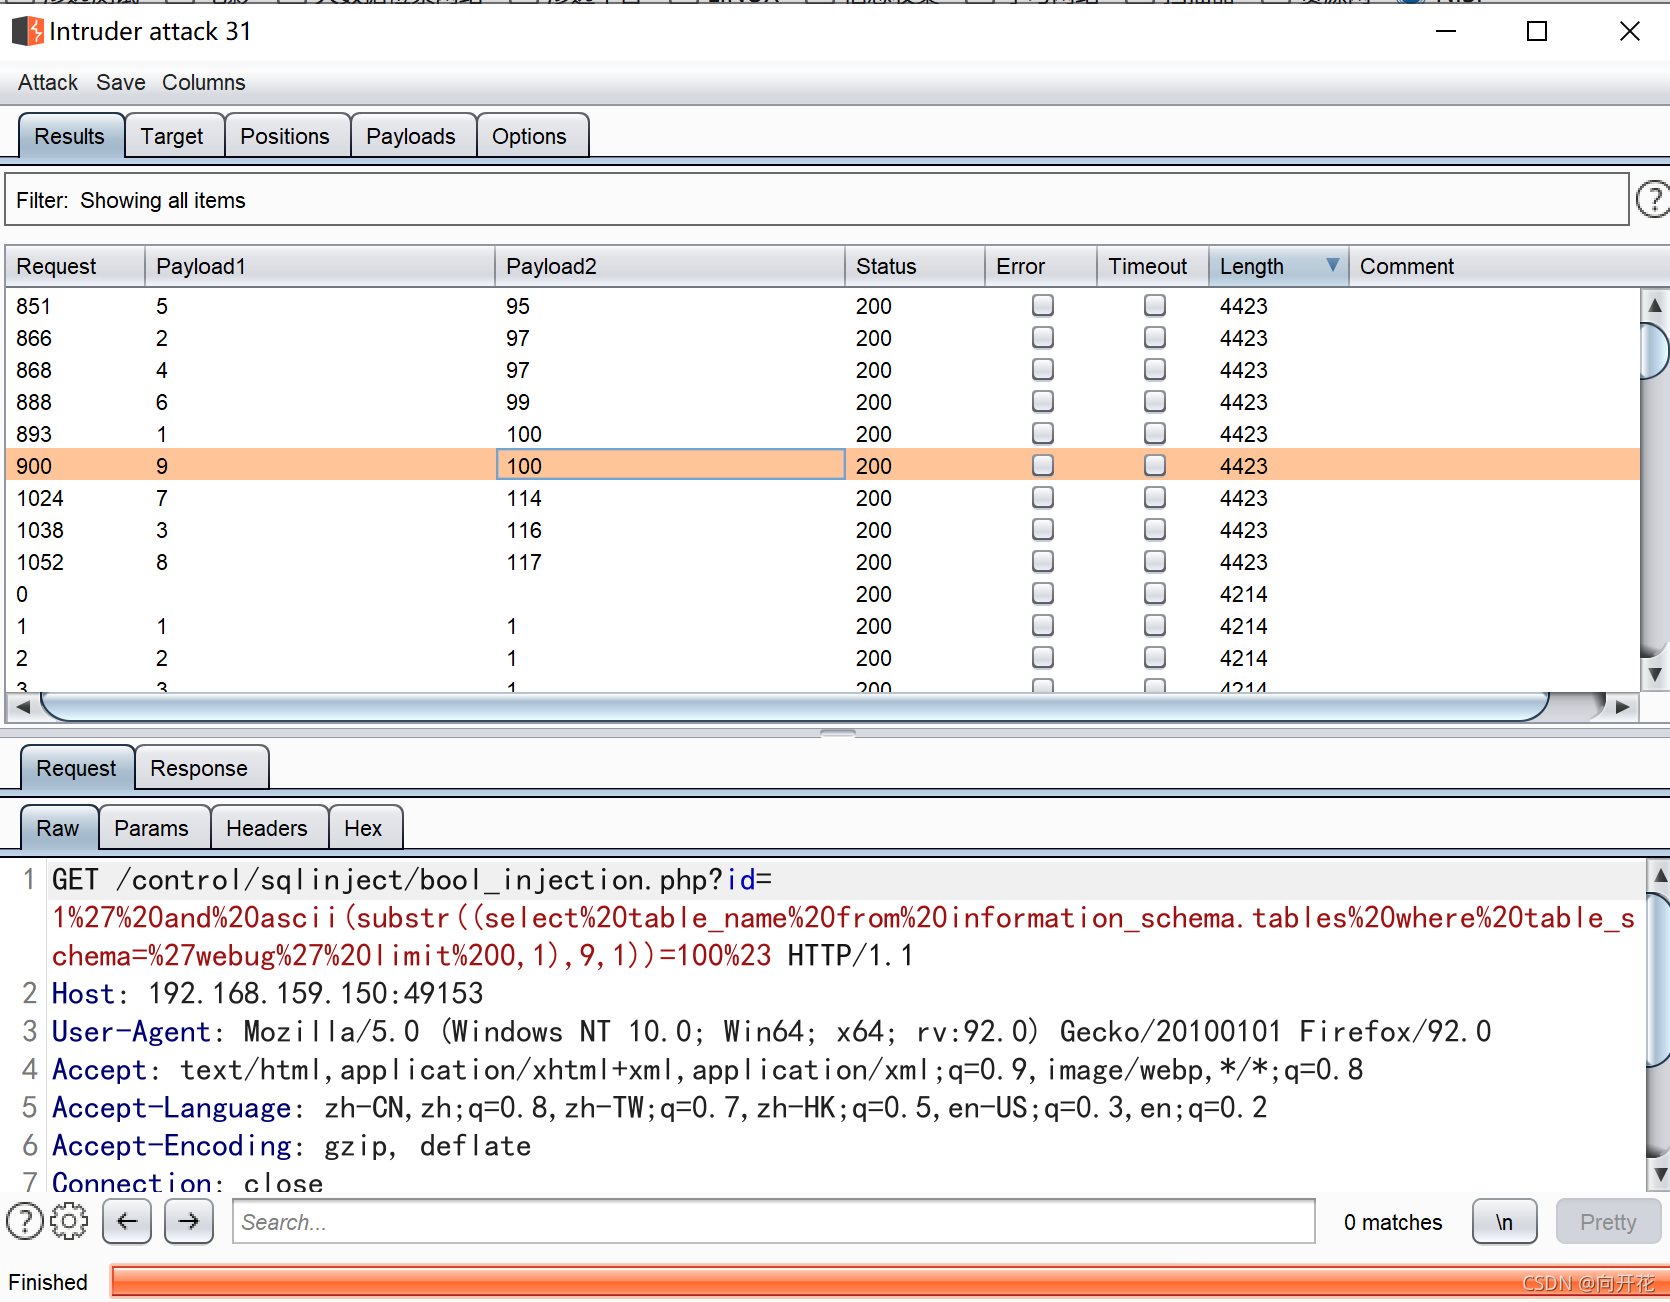Click the request editor scroll-down arrow
The height and width of the screenshot is (1302, 1670).
click(x=1659, y=1175)
